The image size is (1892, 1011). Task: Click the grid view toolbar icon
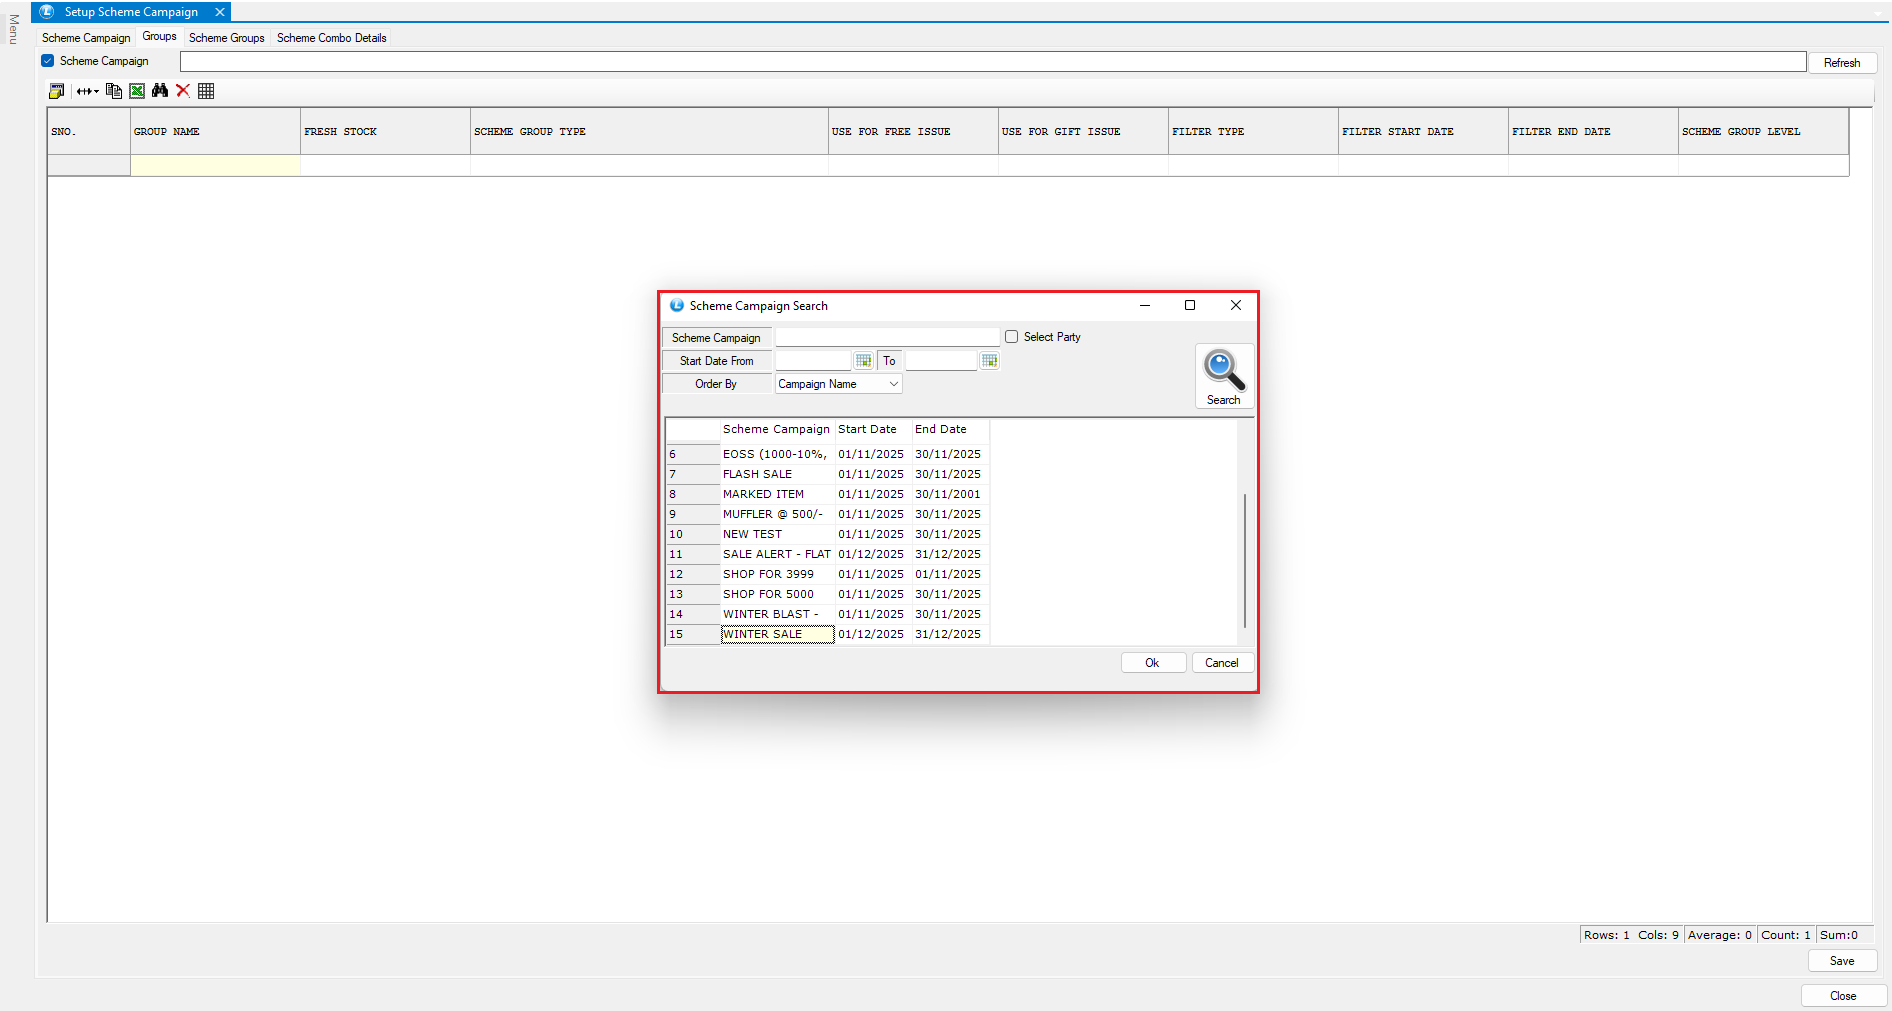click(x=206, y=91)
